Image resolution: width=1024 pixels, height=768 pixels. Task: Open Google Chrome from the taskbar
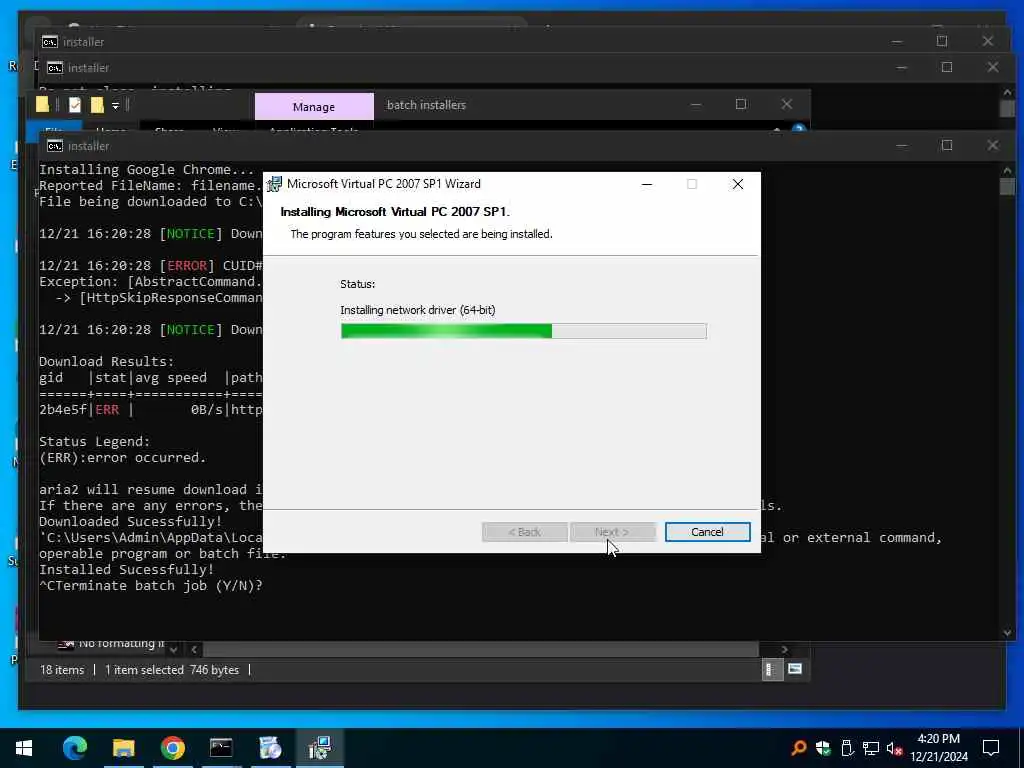tap(172, 748)
